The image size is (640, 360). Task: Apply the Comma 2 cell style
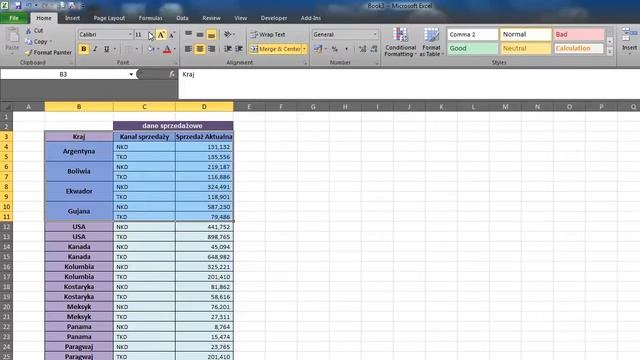click(473, 35)
